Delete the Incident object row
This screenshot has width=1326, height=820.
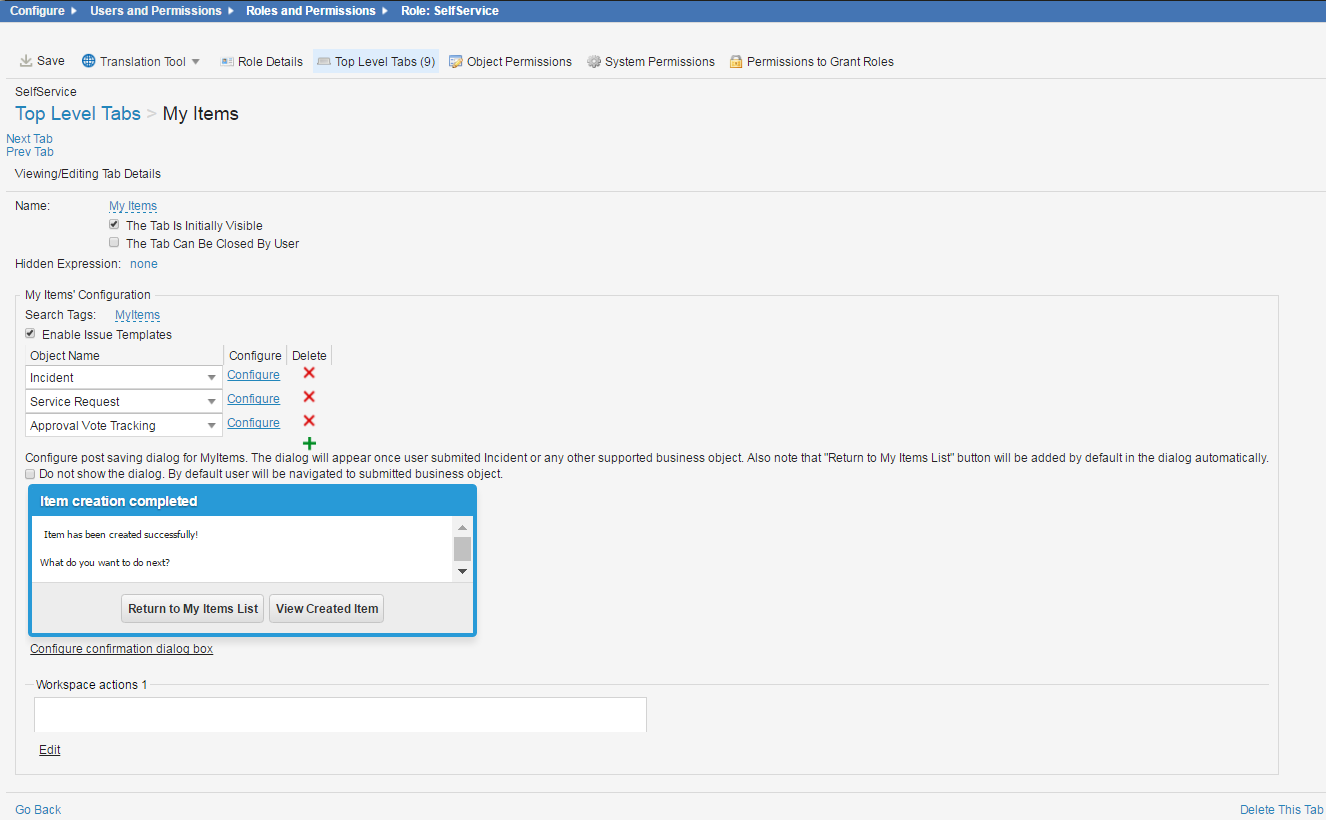[309, 373]
